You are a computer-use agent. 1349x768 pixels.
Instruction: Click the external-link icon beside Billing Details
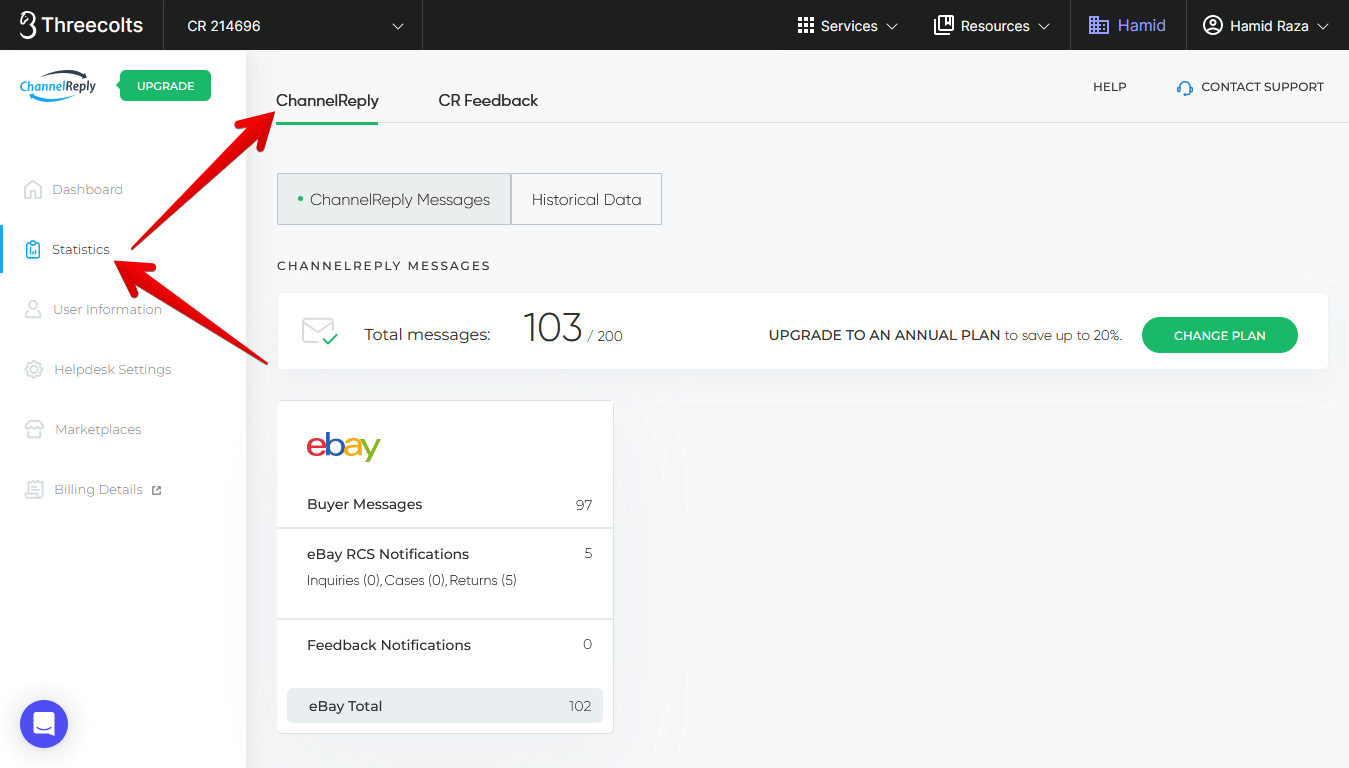156,490
